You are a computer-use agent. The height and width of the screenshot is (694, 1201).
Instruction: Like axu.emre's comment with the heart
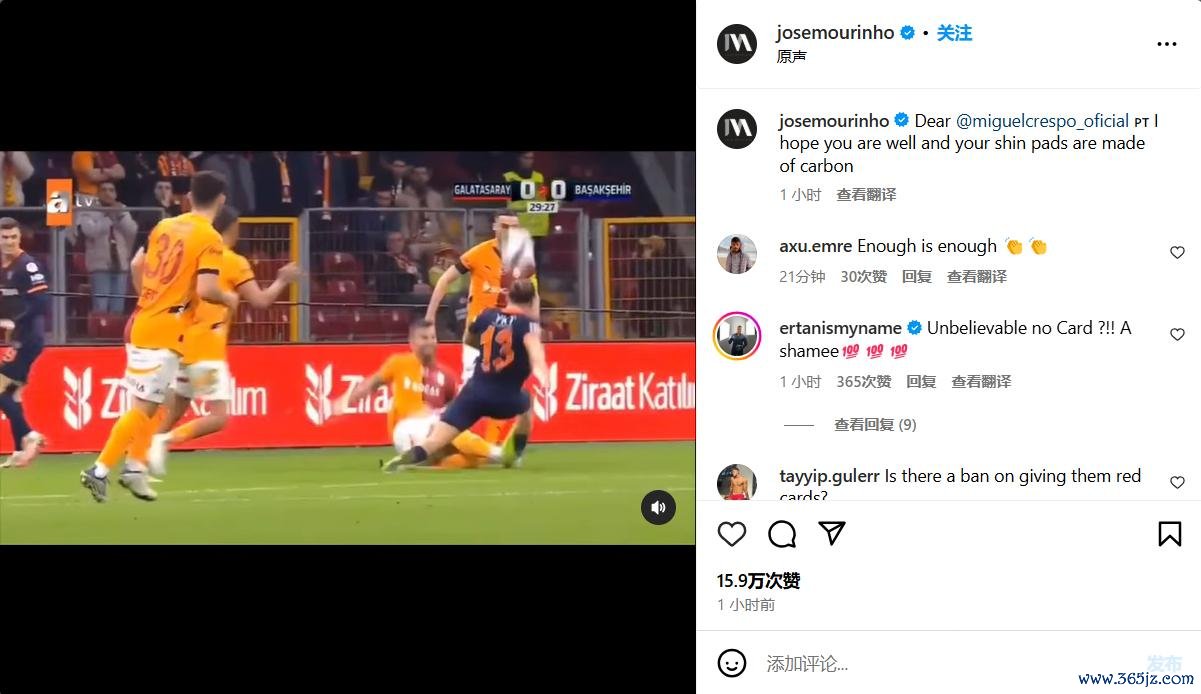(1177, 253)
